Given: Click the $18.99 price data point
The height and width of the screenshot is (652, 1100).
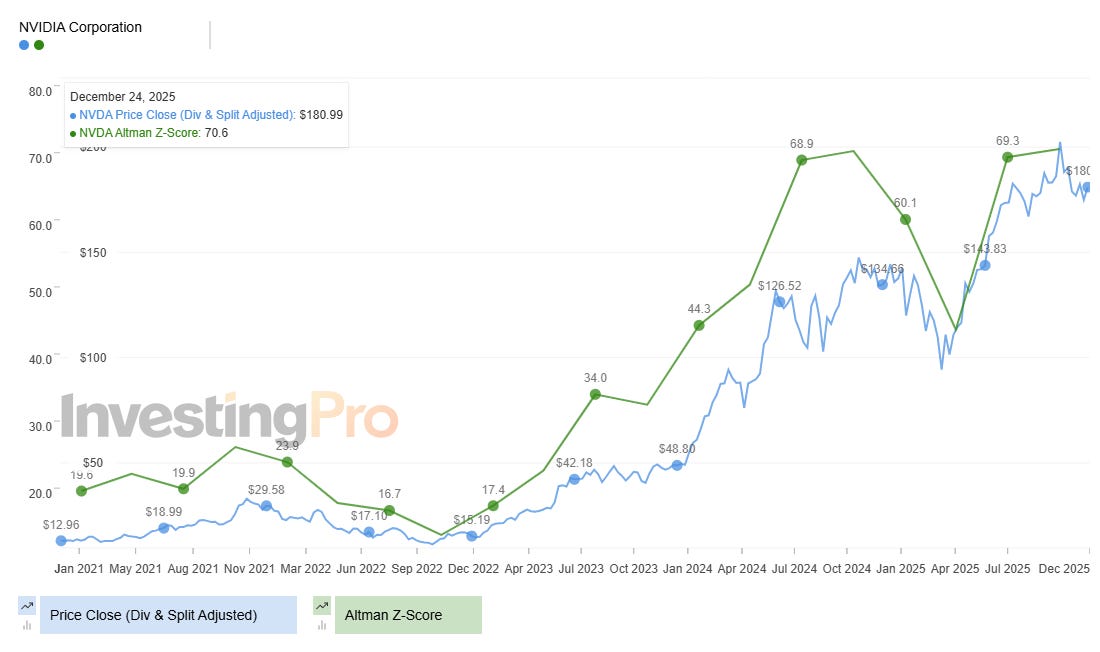Looking at the screenshot, I should click(x=163, y=528).
